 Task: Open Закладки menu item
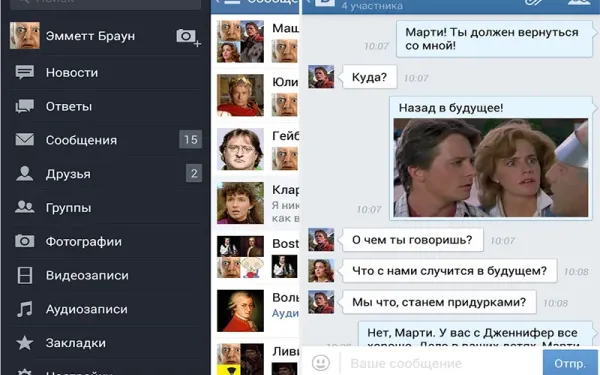(106, 343)
